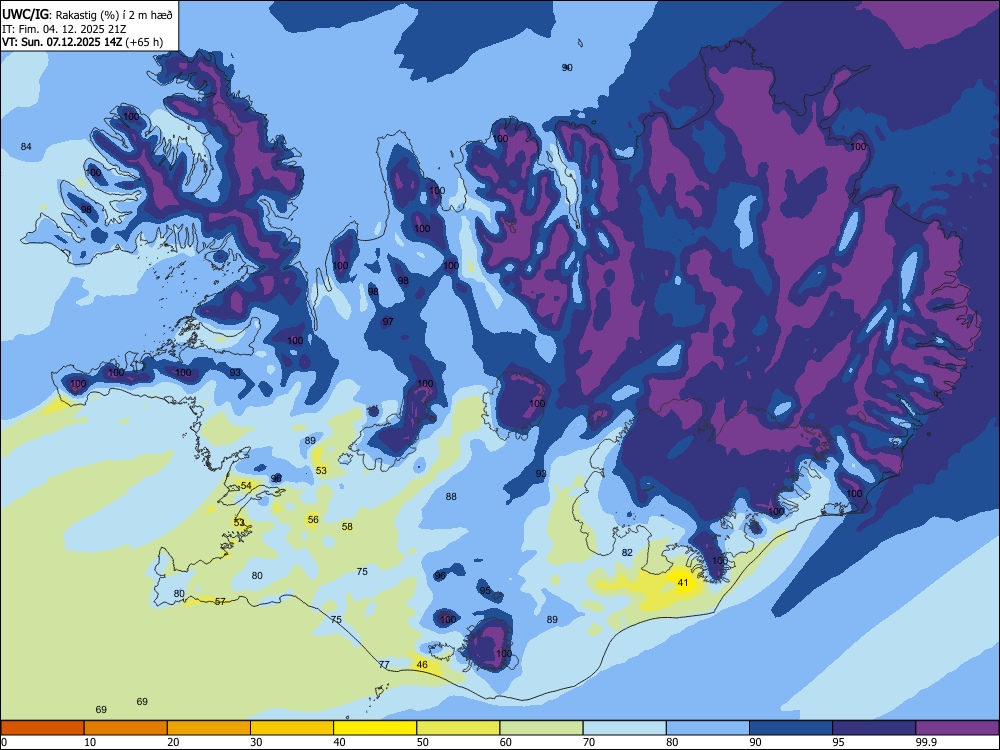Click the legend tick label 10
This screenshot has width=1000, height=750.
(x=90, y=742)
